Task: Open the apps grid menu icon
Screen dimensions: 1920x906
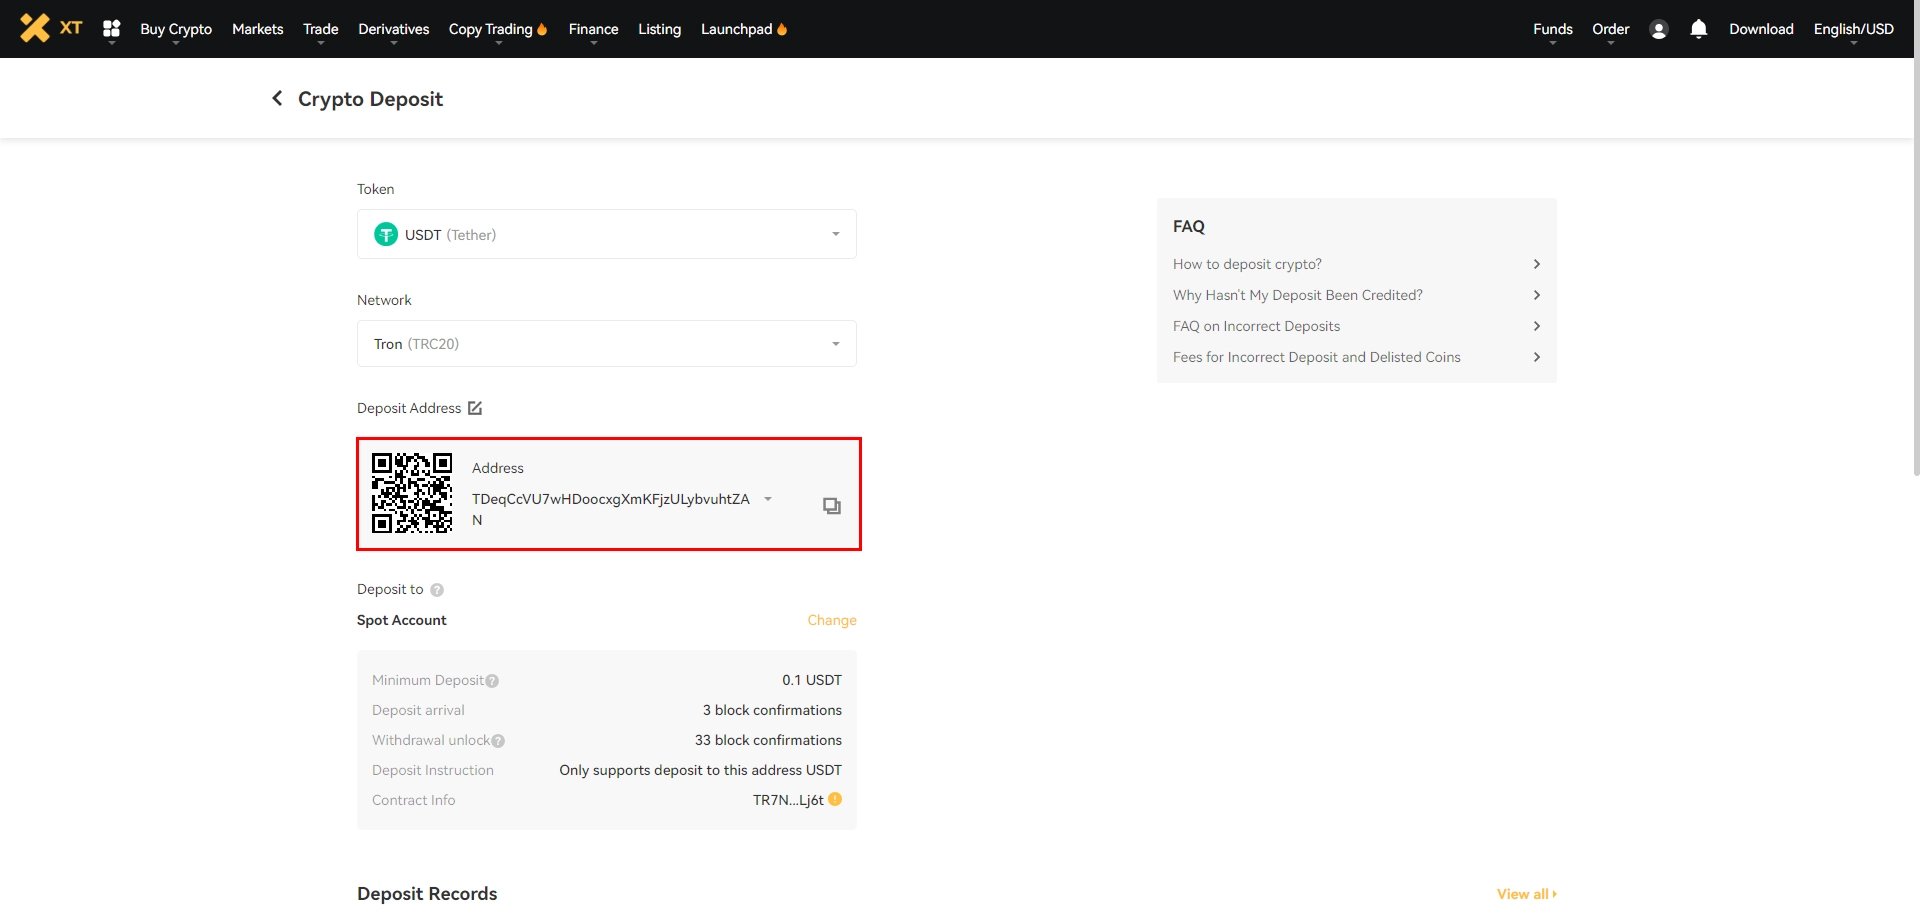Action: pos(111,29)
